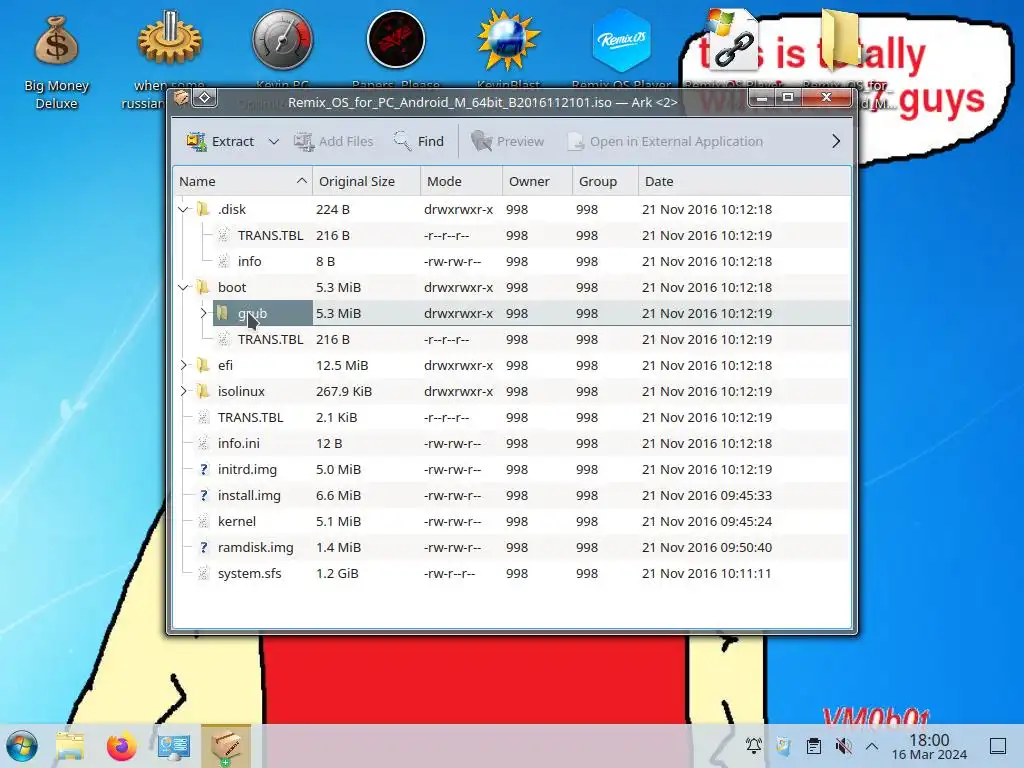Viewport: 1024px width, 768px height.
Task: Click the 1.2 GiB size cell
Action: [x=337, y=573]
